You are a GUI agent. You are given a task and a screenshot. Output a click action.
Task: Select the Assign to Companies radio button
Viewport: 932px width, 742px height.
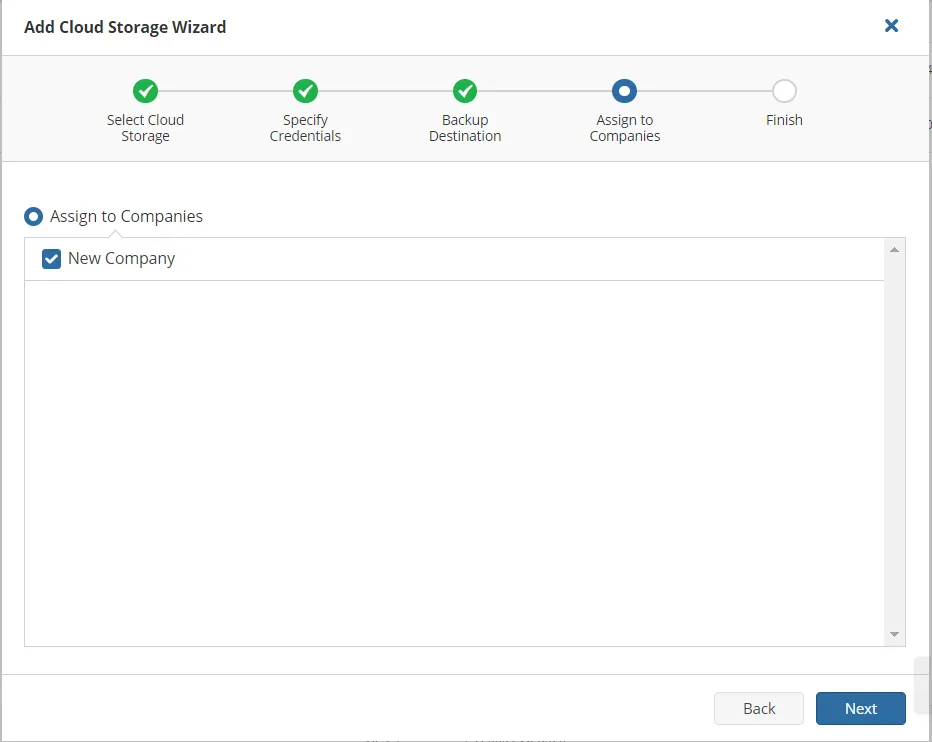pyautogui.click(x=33, y=216)
